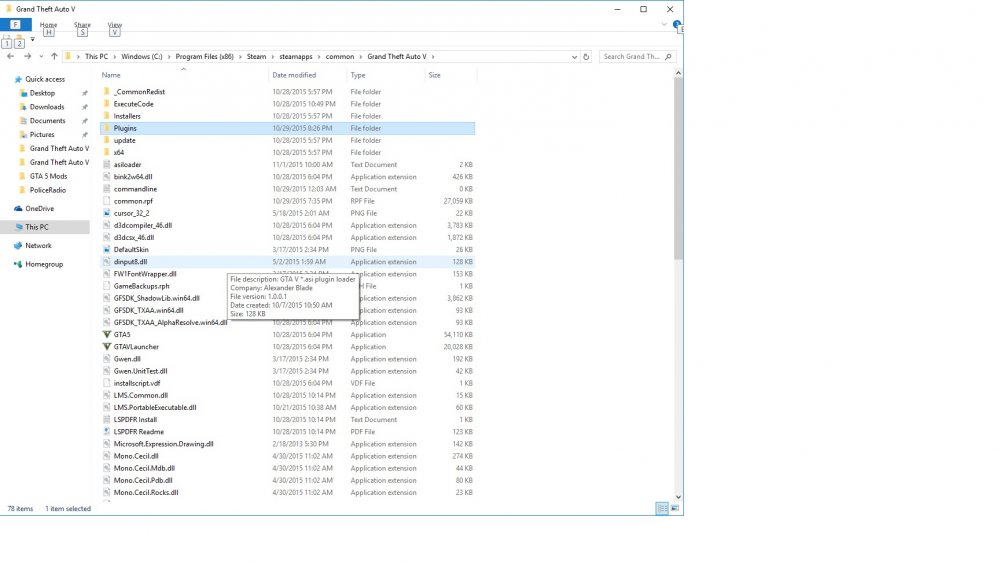Select the cursor_32_2 PNG icon
Image resolution: width=1000 pixels, height=562 pixels.
107,213
